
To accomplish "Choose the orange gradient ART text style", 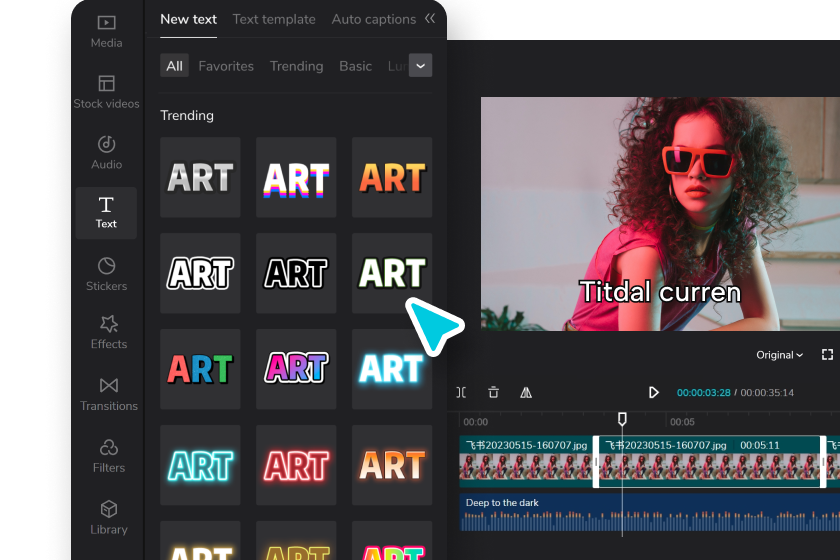I will tap(392, 177).
